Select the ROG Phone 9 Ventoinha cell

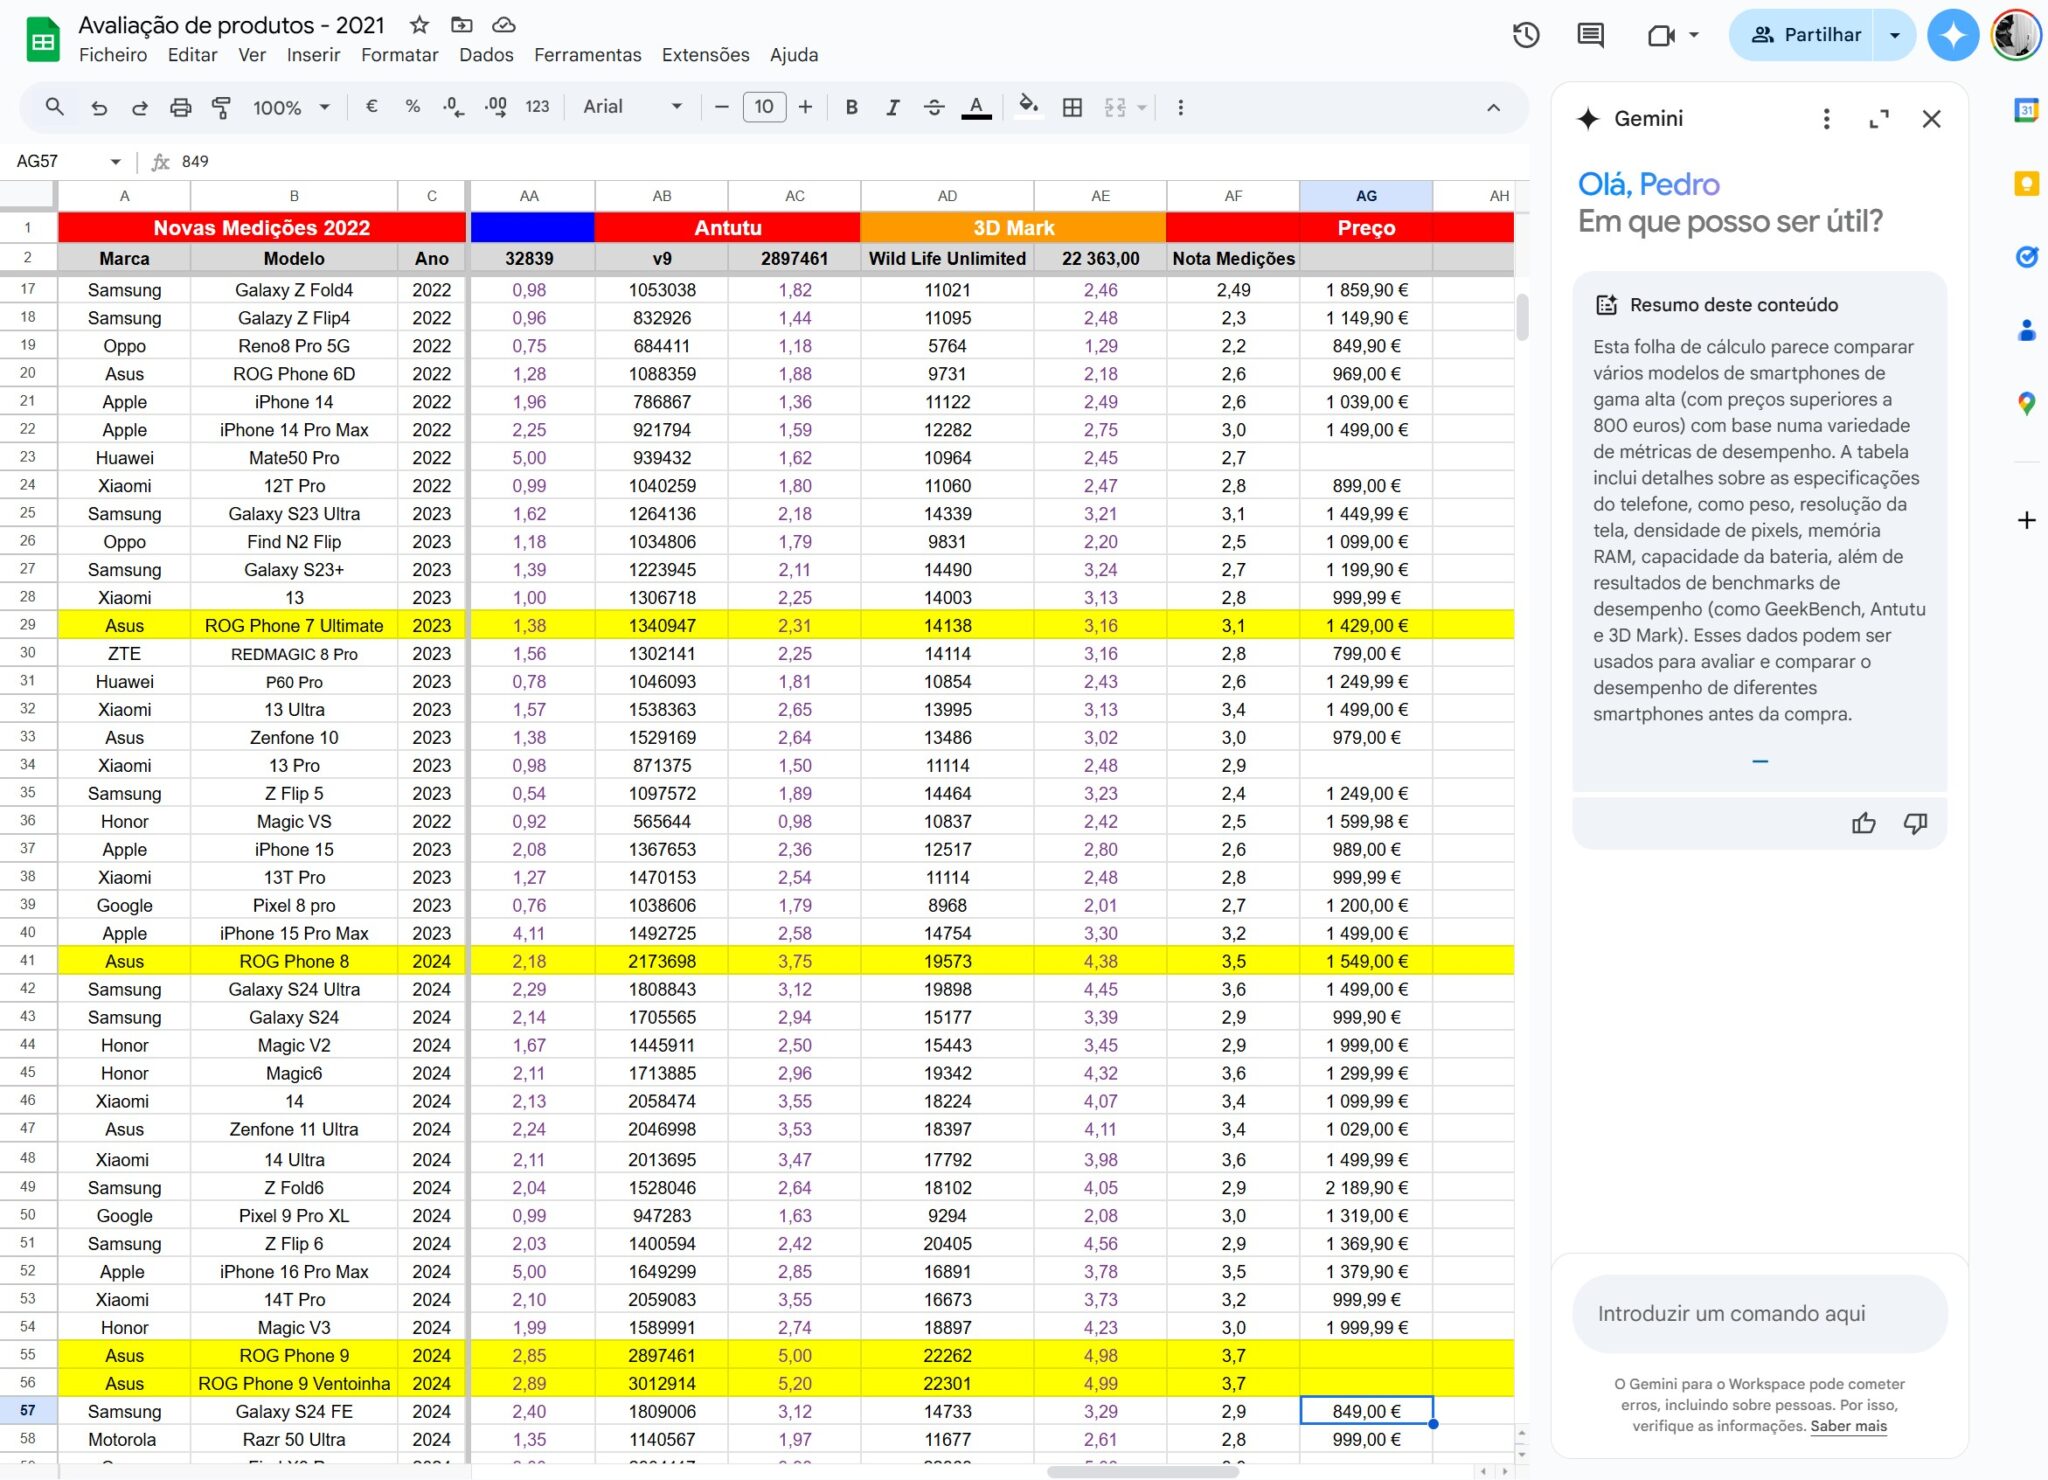(294, 1383)
